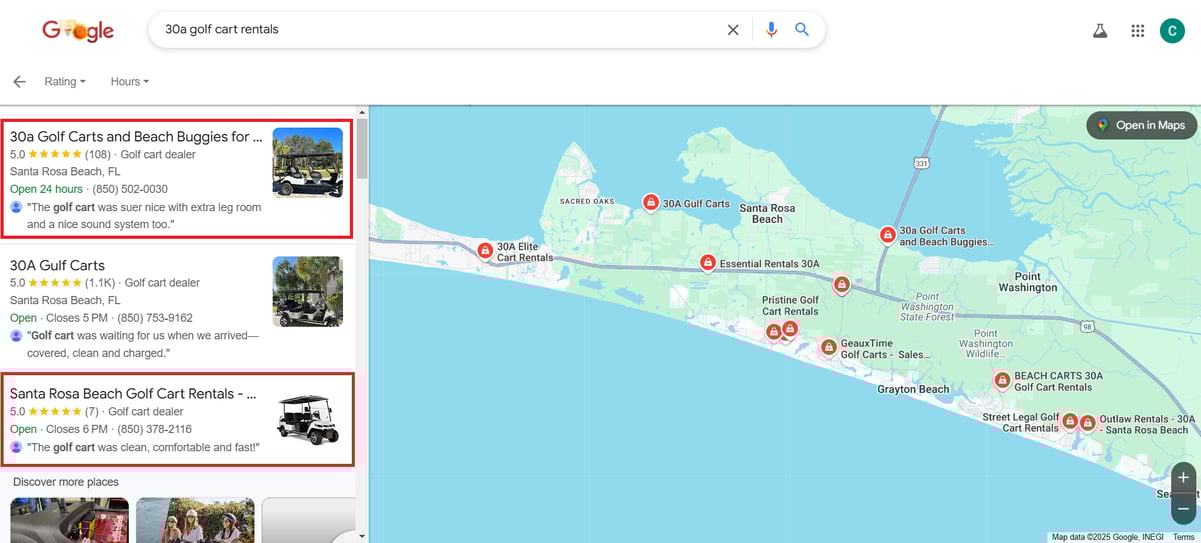Select BEACH CARTS 30A map pin
The height and width of the screenshot is (543, 1201).
coord(1002,380)
